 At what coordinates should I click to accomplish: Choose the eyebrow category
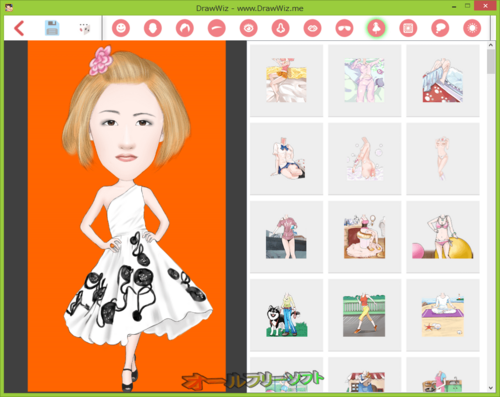[x=217, y=28]
